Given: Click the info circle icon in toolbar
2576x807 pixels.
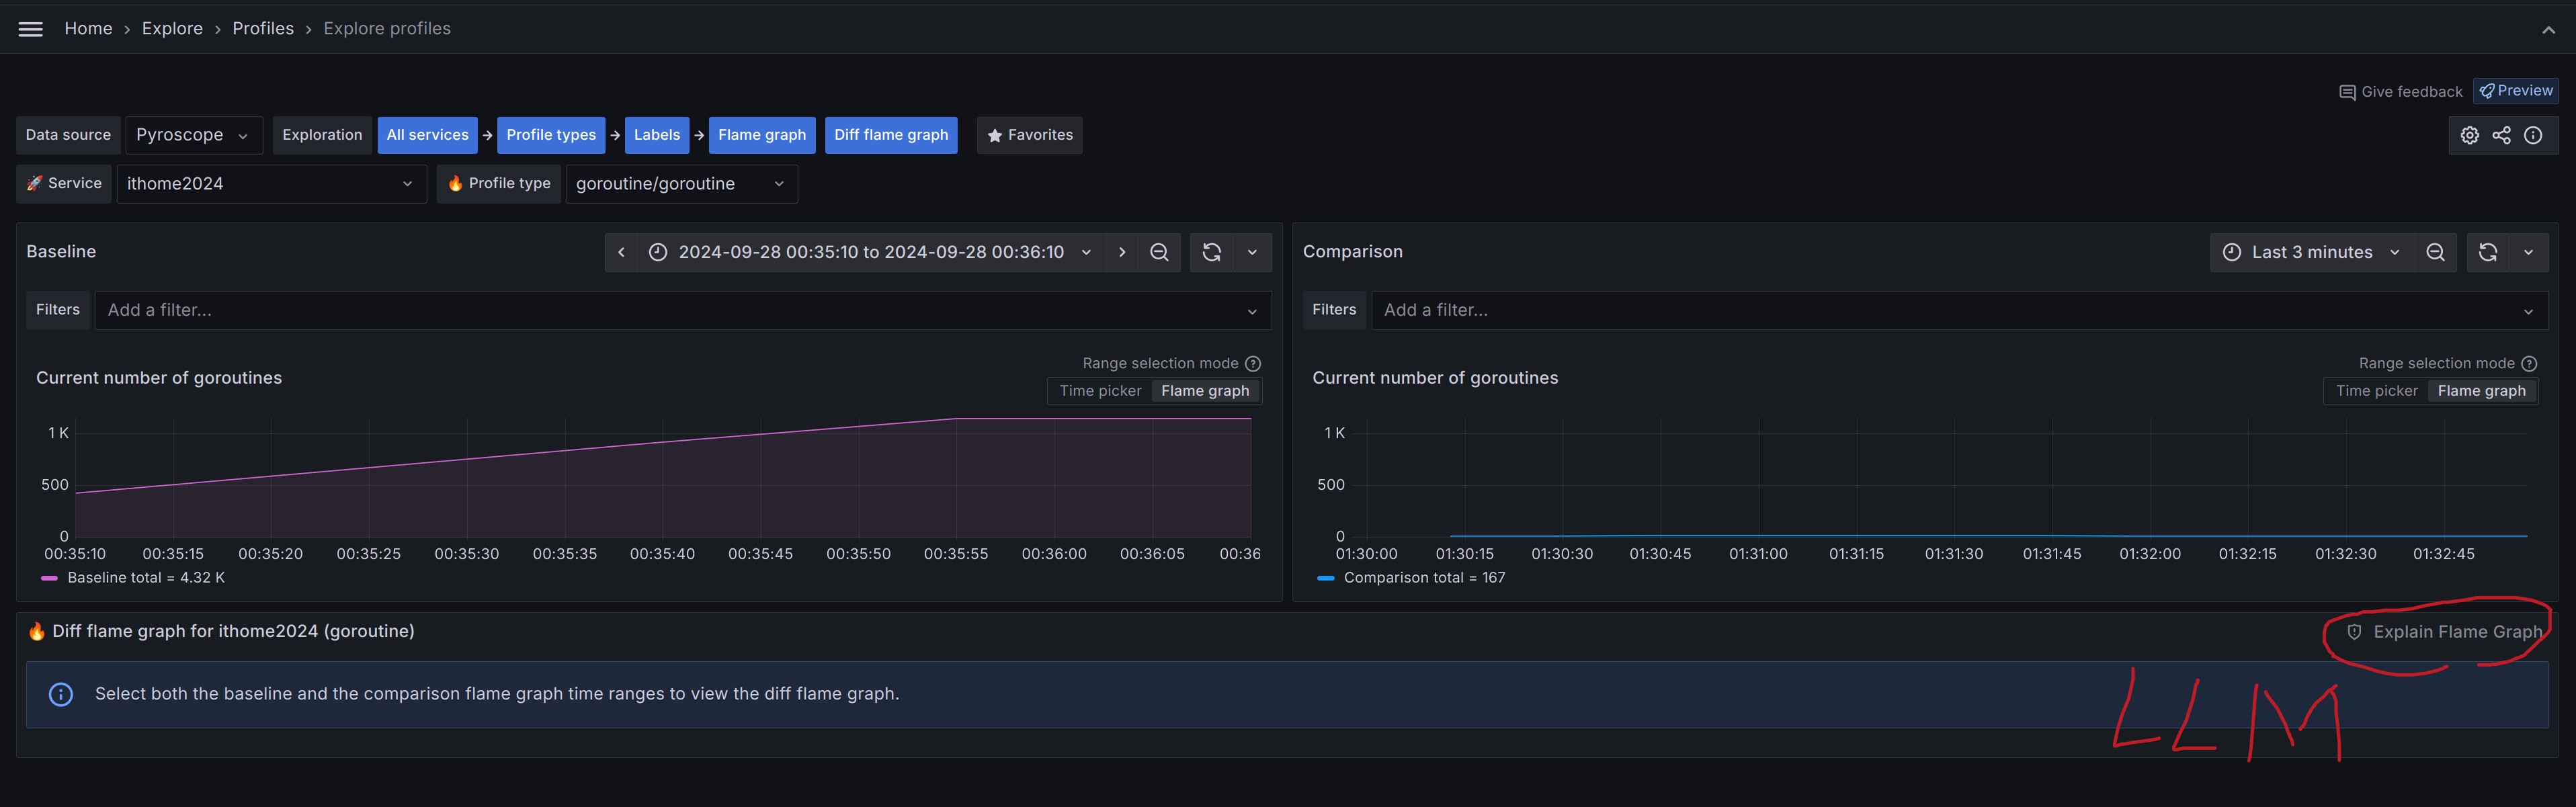Looking at the screenshot, I should pos(2533,135).
